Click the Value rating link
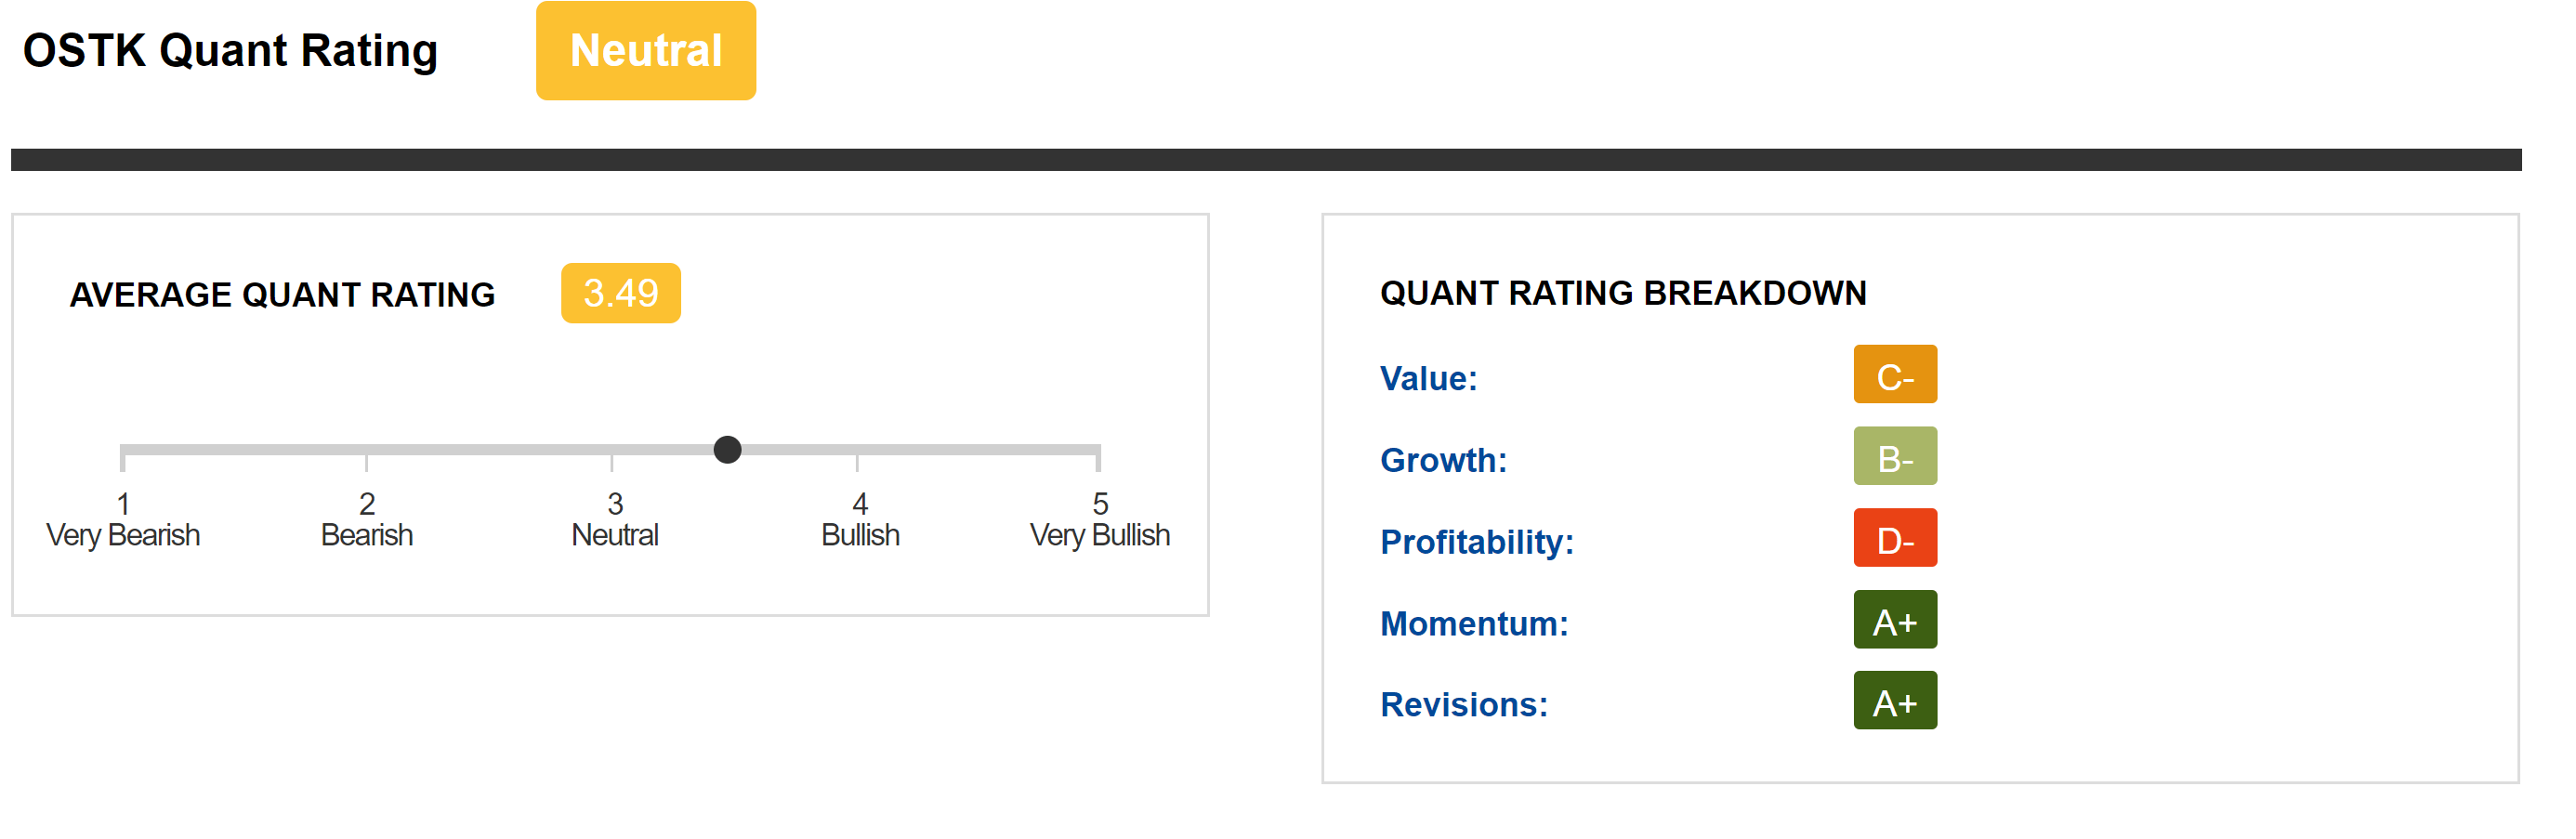This screenshot has height=839, width=2576. click(1428, 378)
